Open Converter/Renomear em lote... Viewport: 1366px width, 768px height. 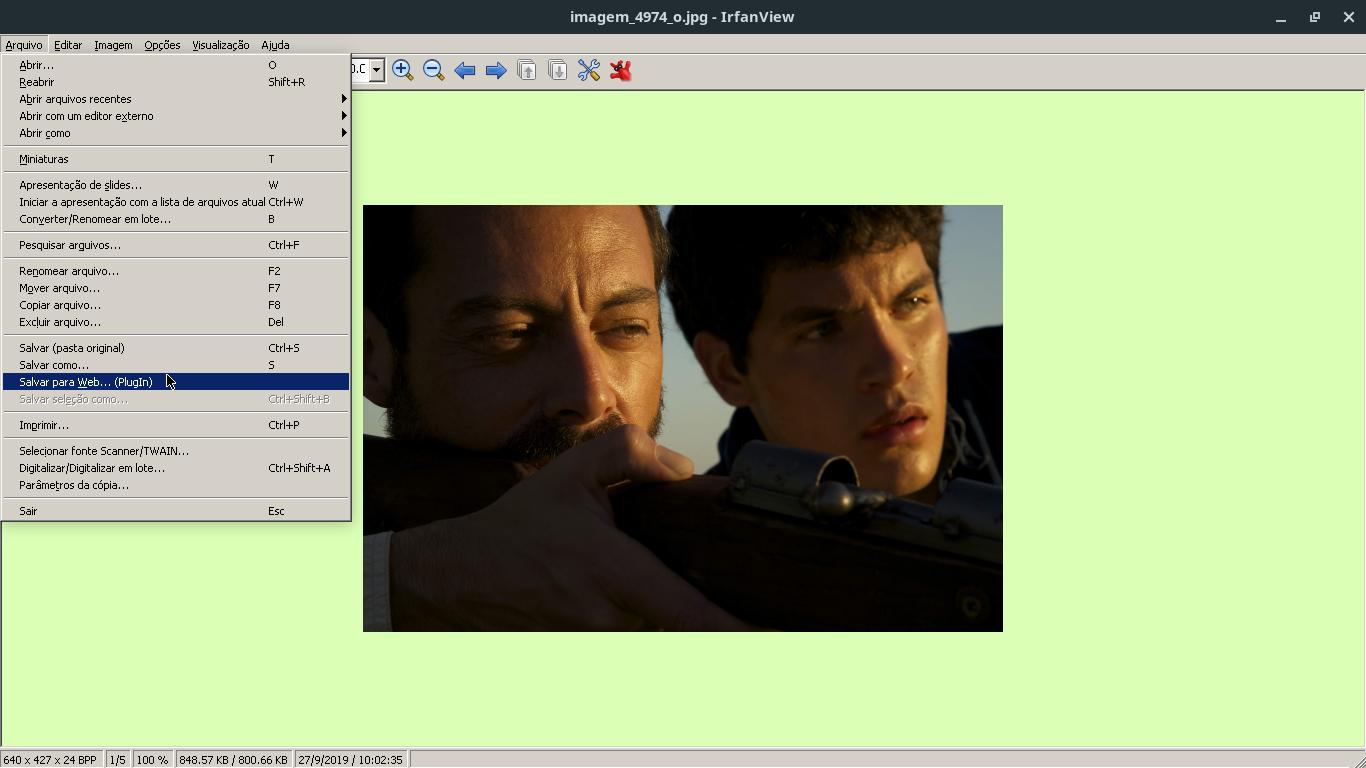point(176,219)
